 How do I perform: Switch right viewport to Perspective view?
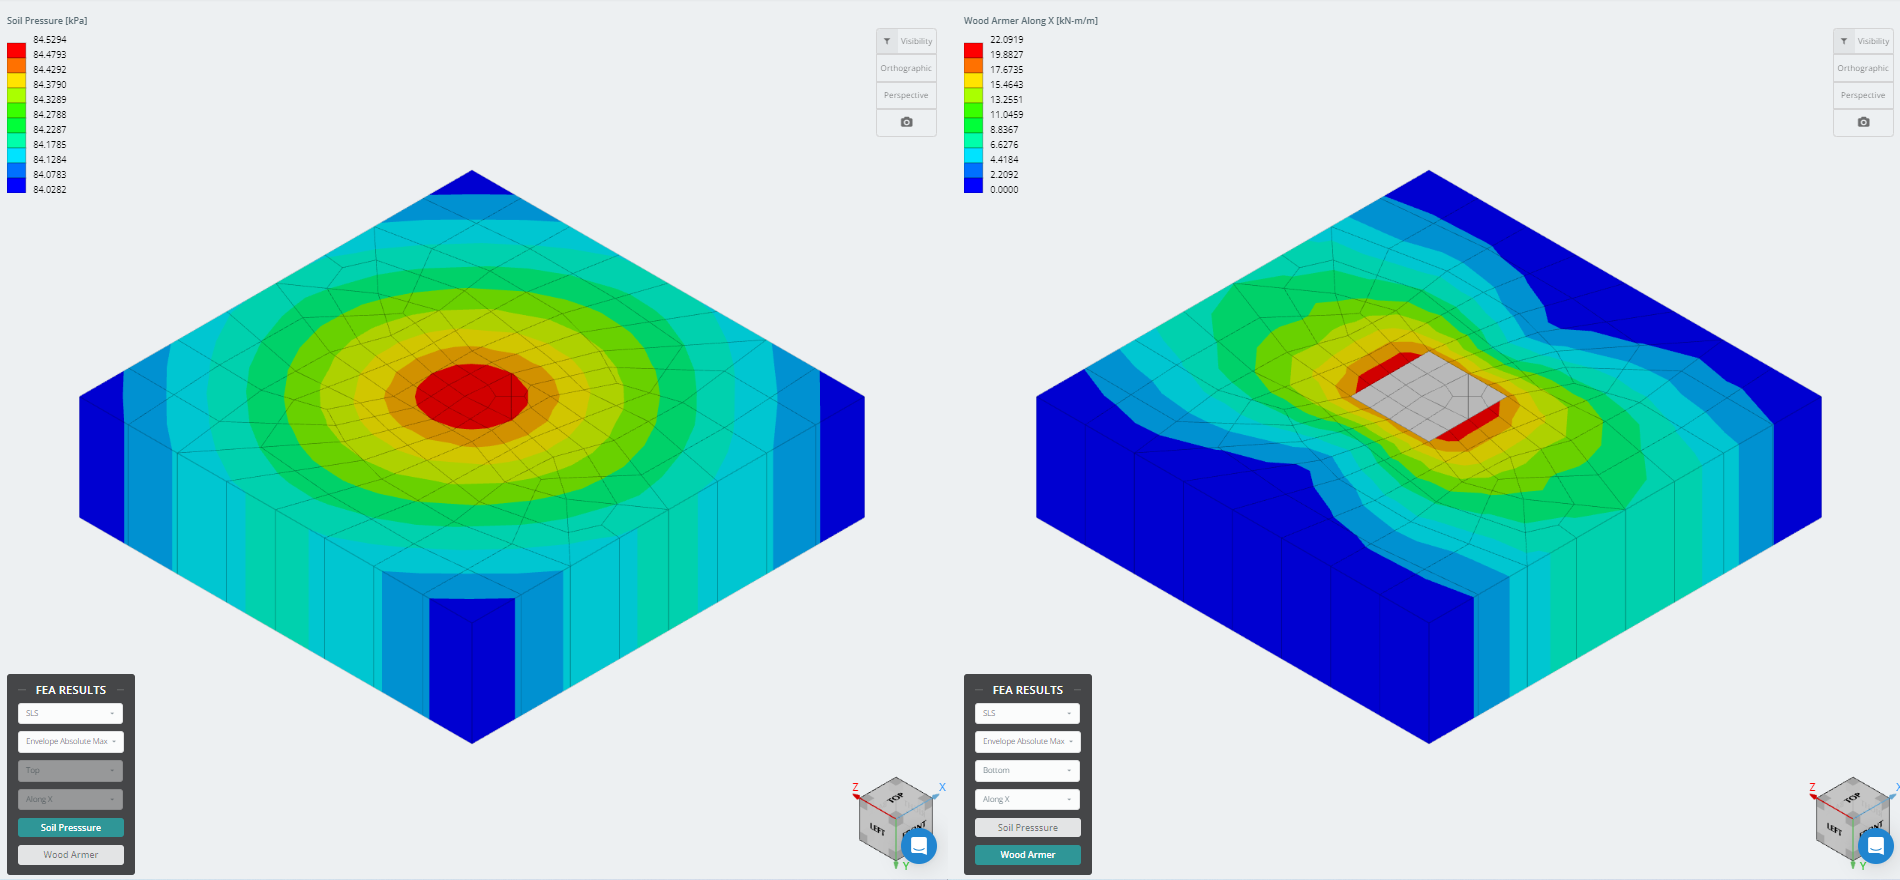[x=1863, y=95]
